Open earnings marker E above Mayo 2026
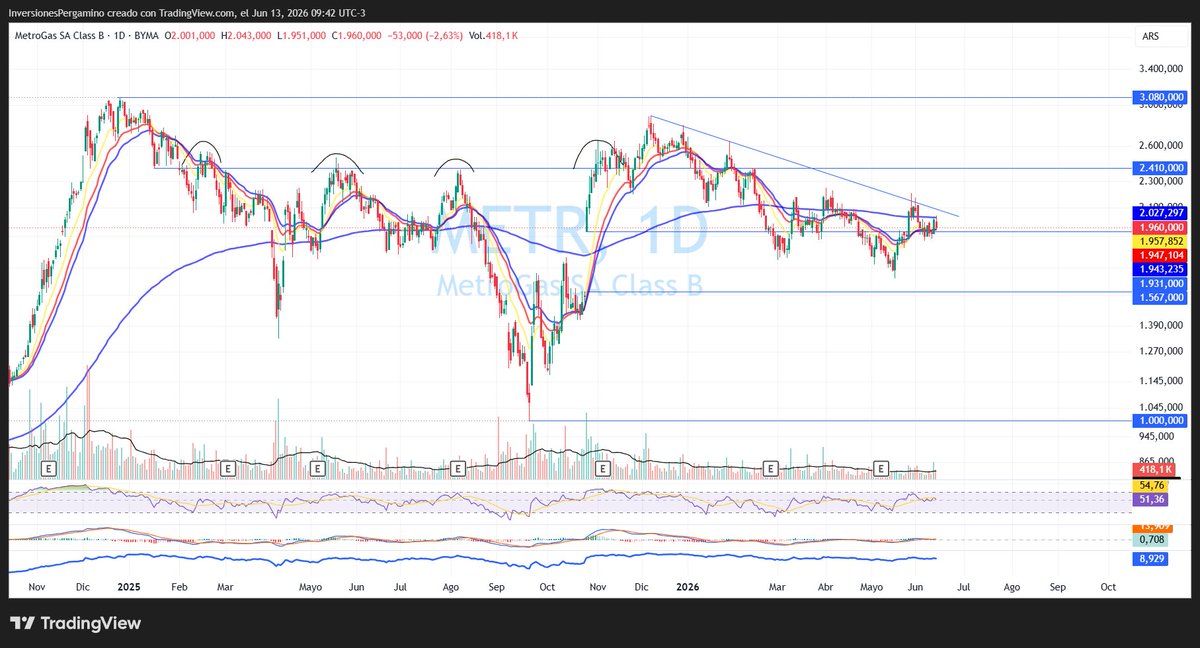 (x=881, y=468)
